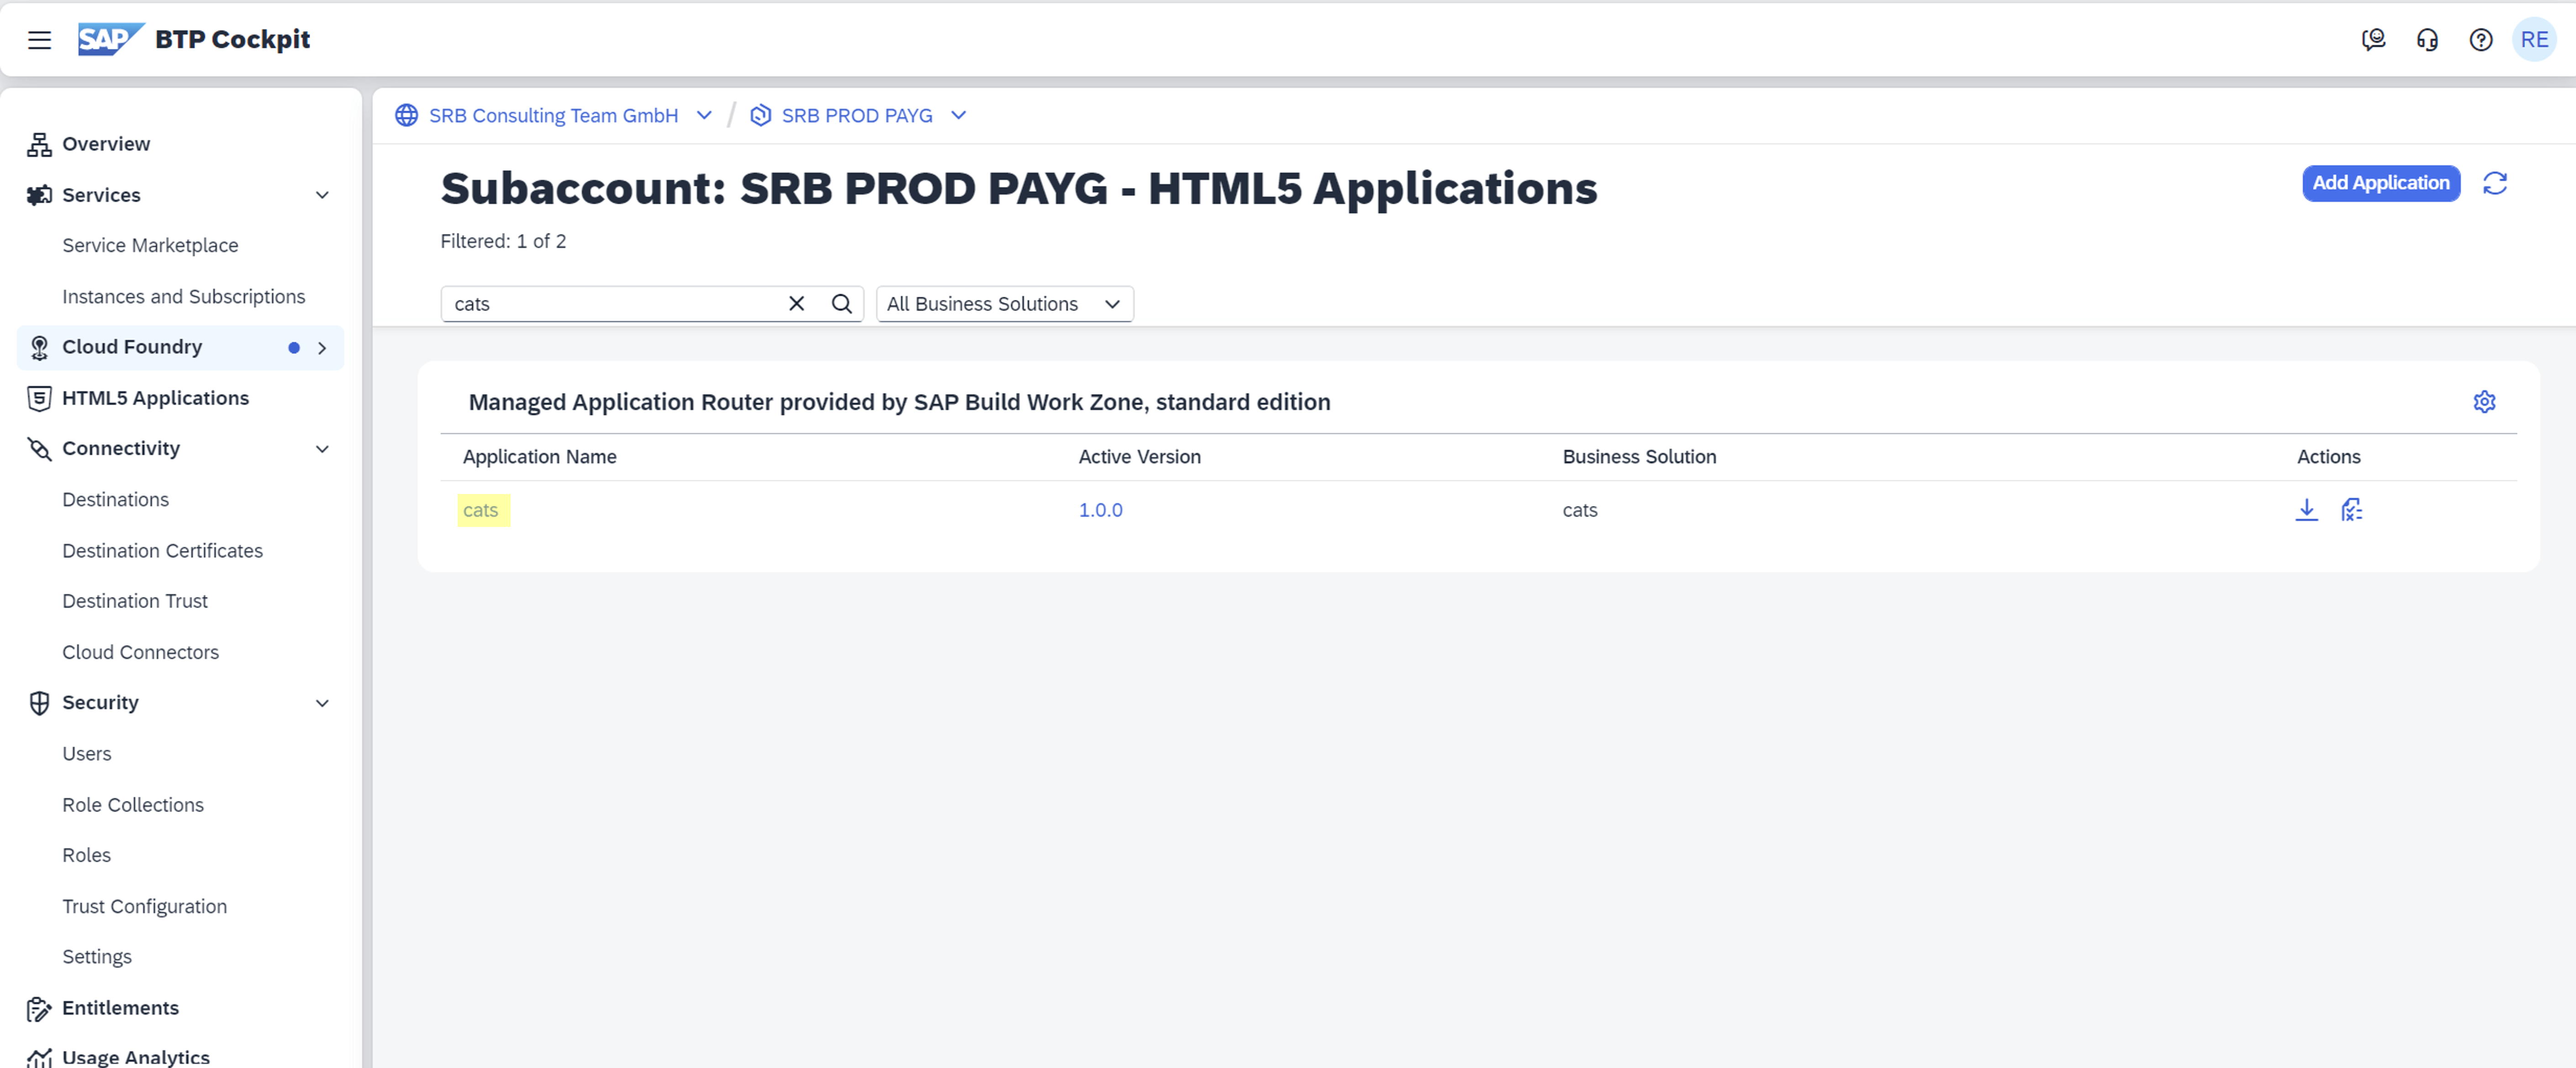
Task: Click the refresh applications icon
Action: pos(2494,183)
